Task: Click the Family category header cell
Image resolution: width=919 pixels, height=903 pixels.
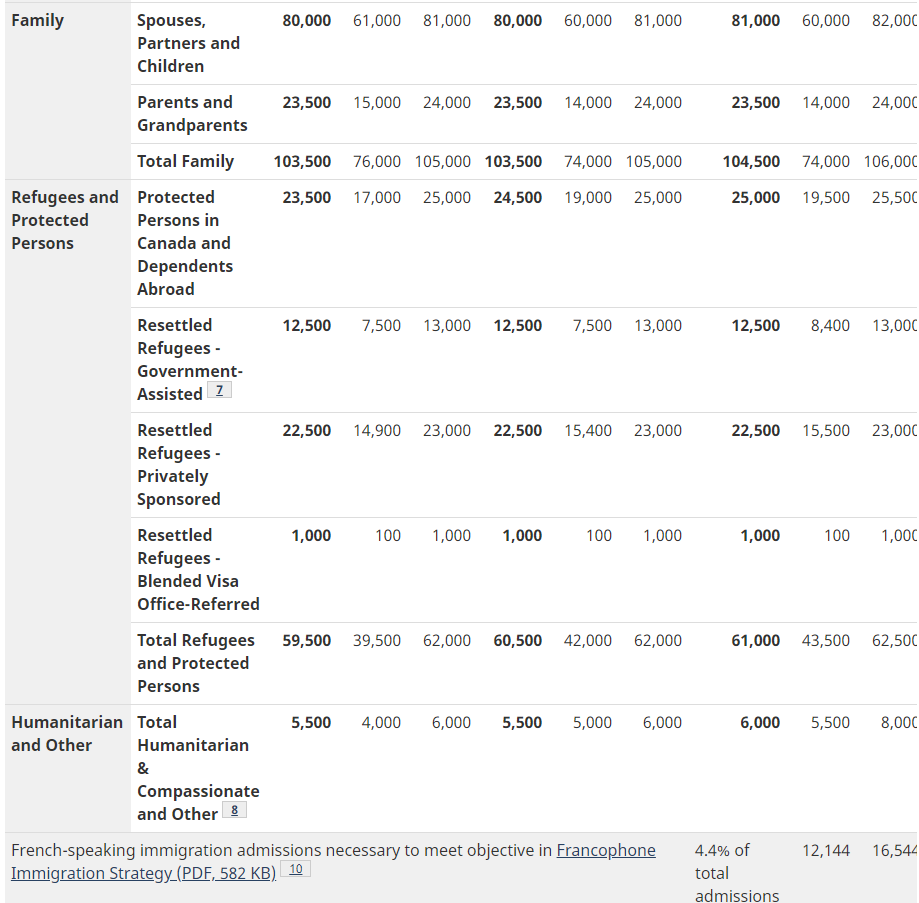Action: pos(38,21)
